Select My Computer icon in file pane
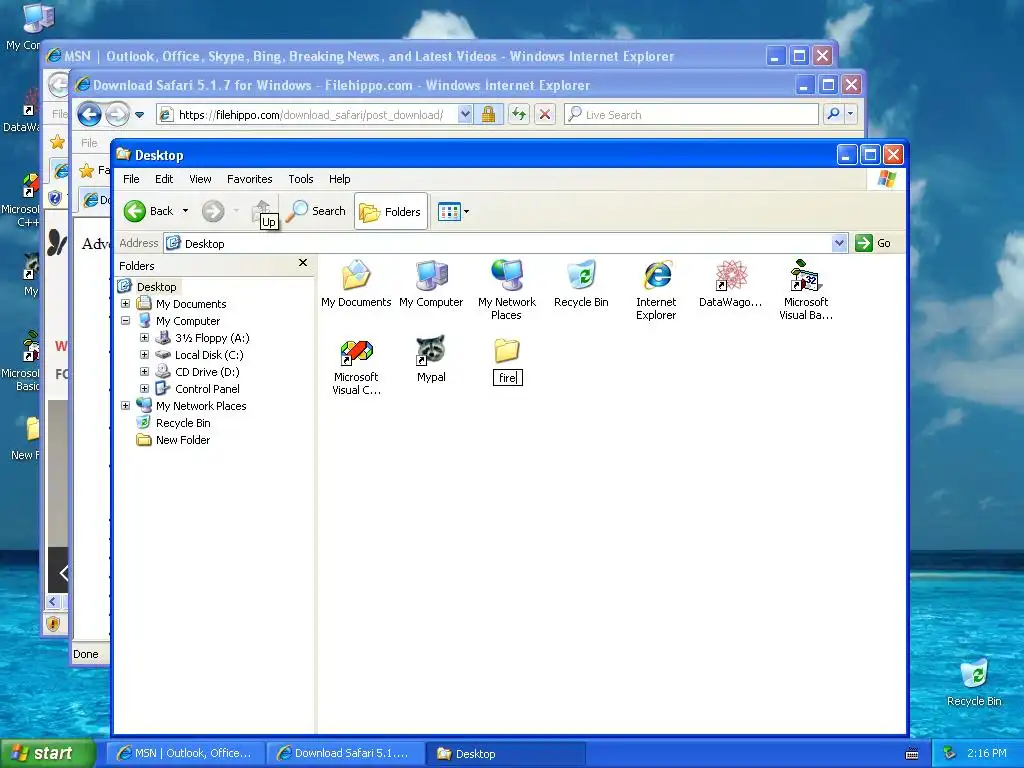 point(431,284)
